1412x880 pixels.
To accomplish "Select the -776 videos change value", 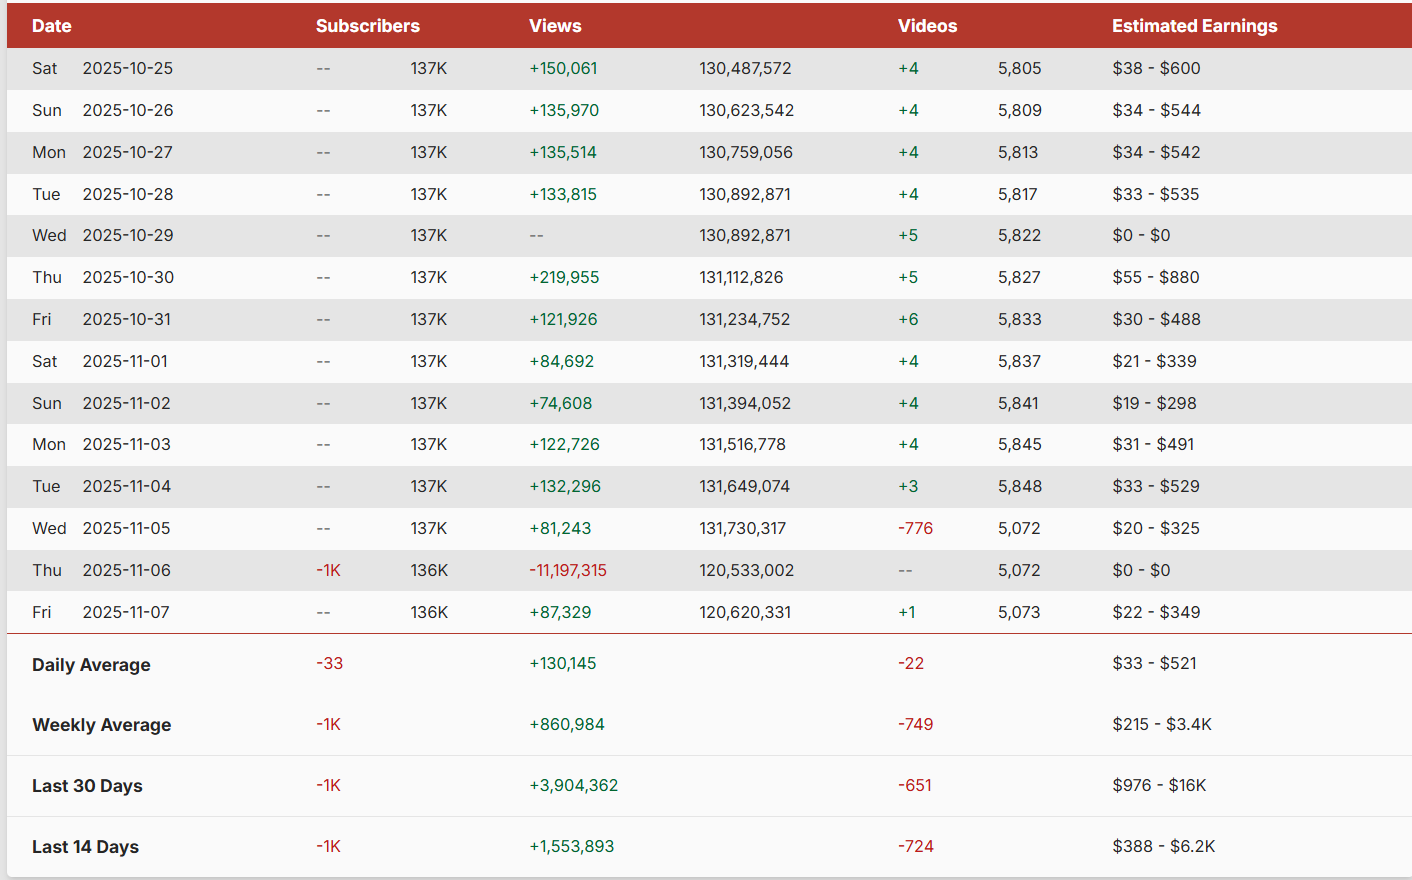I will [915, 528].
